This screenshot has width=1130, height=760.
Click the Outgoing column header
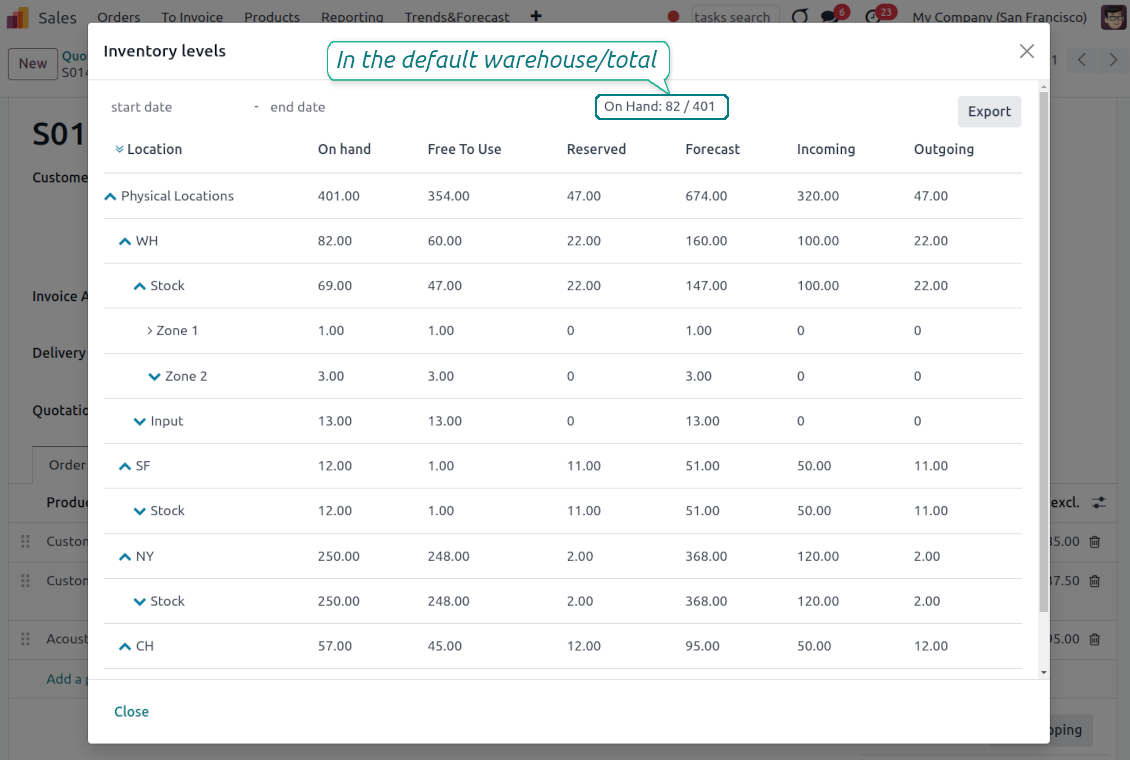click(x=944, y=149)
